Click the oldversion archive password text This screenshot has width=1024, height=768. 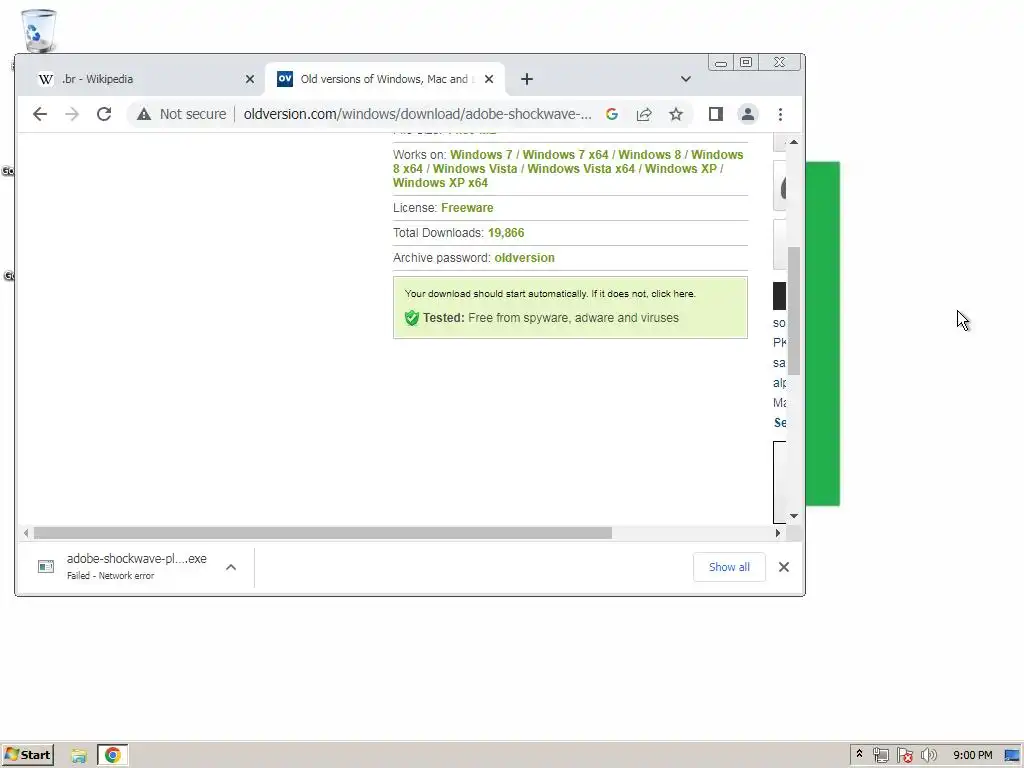[x=524, y=257]
